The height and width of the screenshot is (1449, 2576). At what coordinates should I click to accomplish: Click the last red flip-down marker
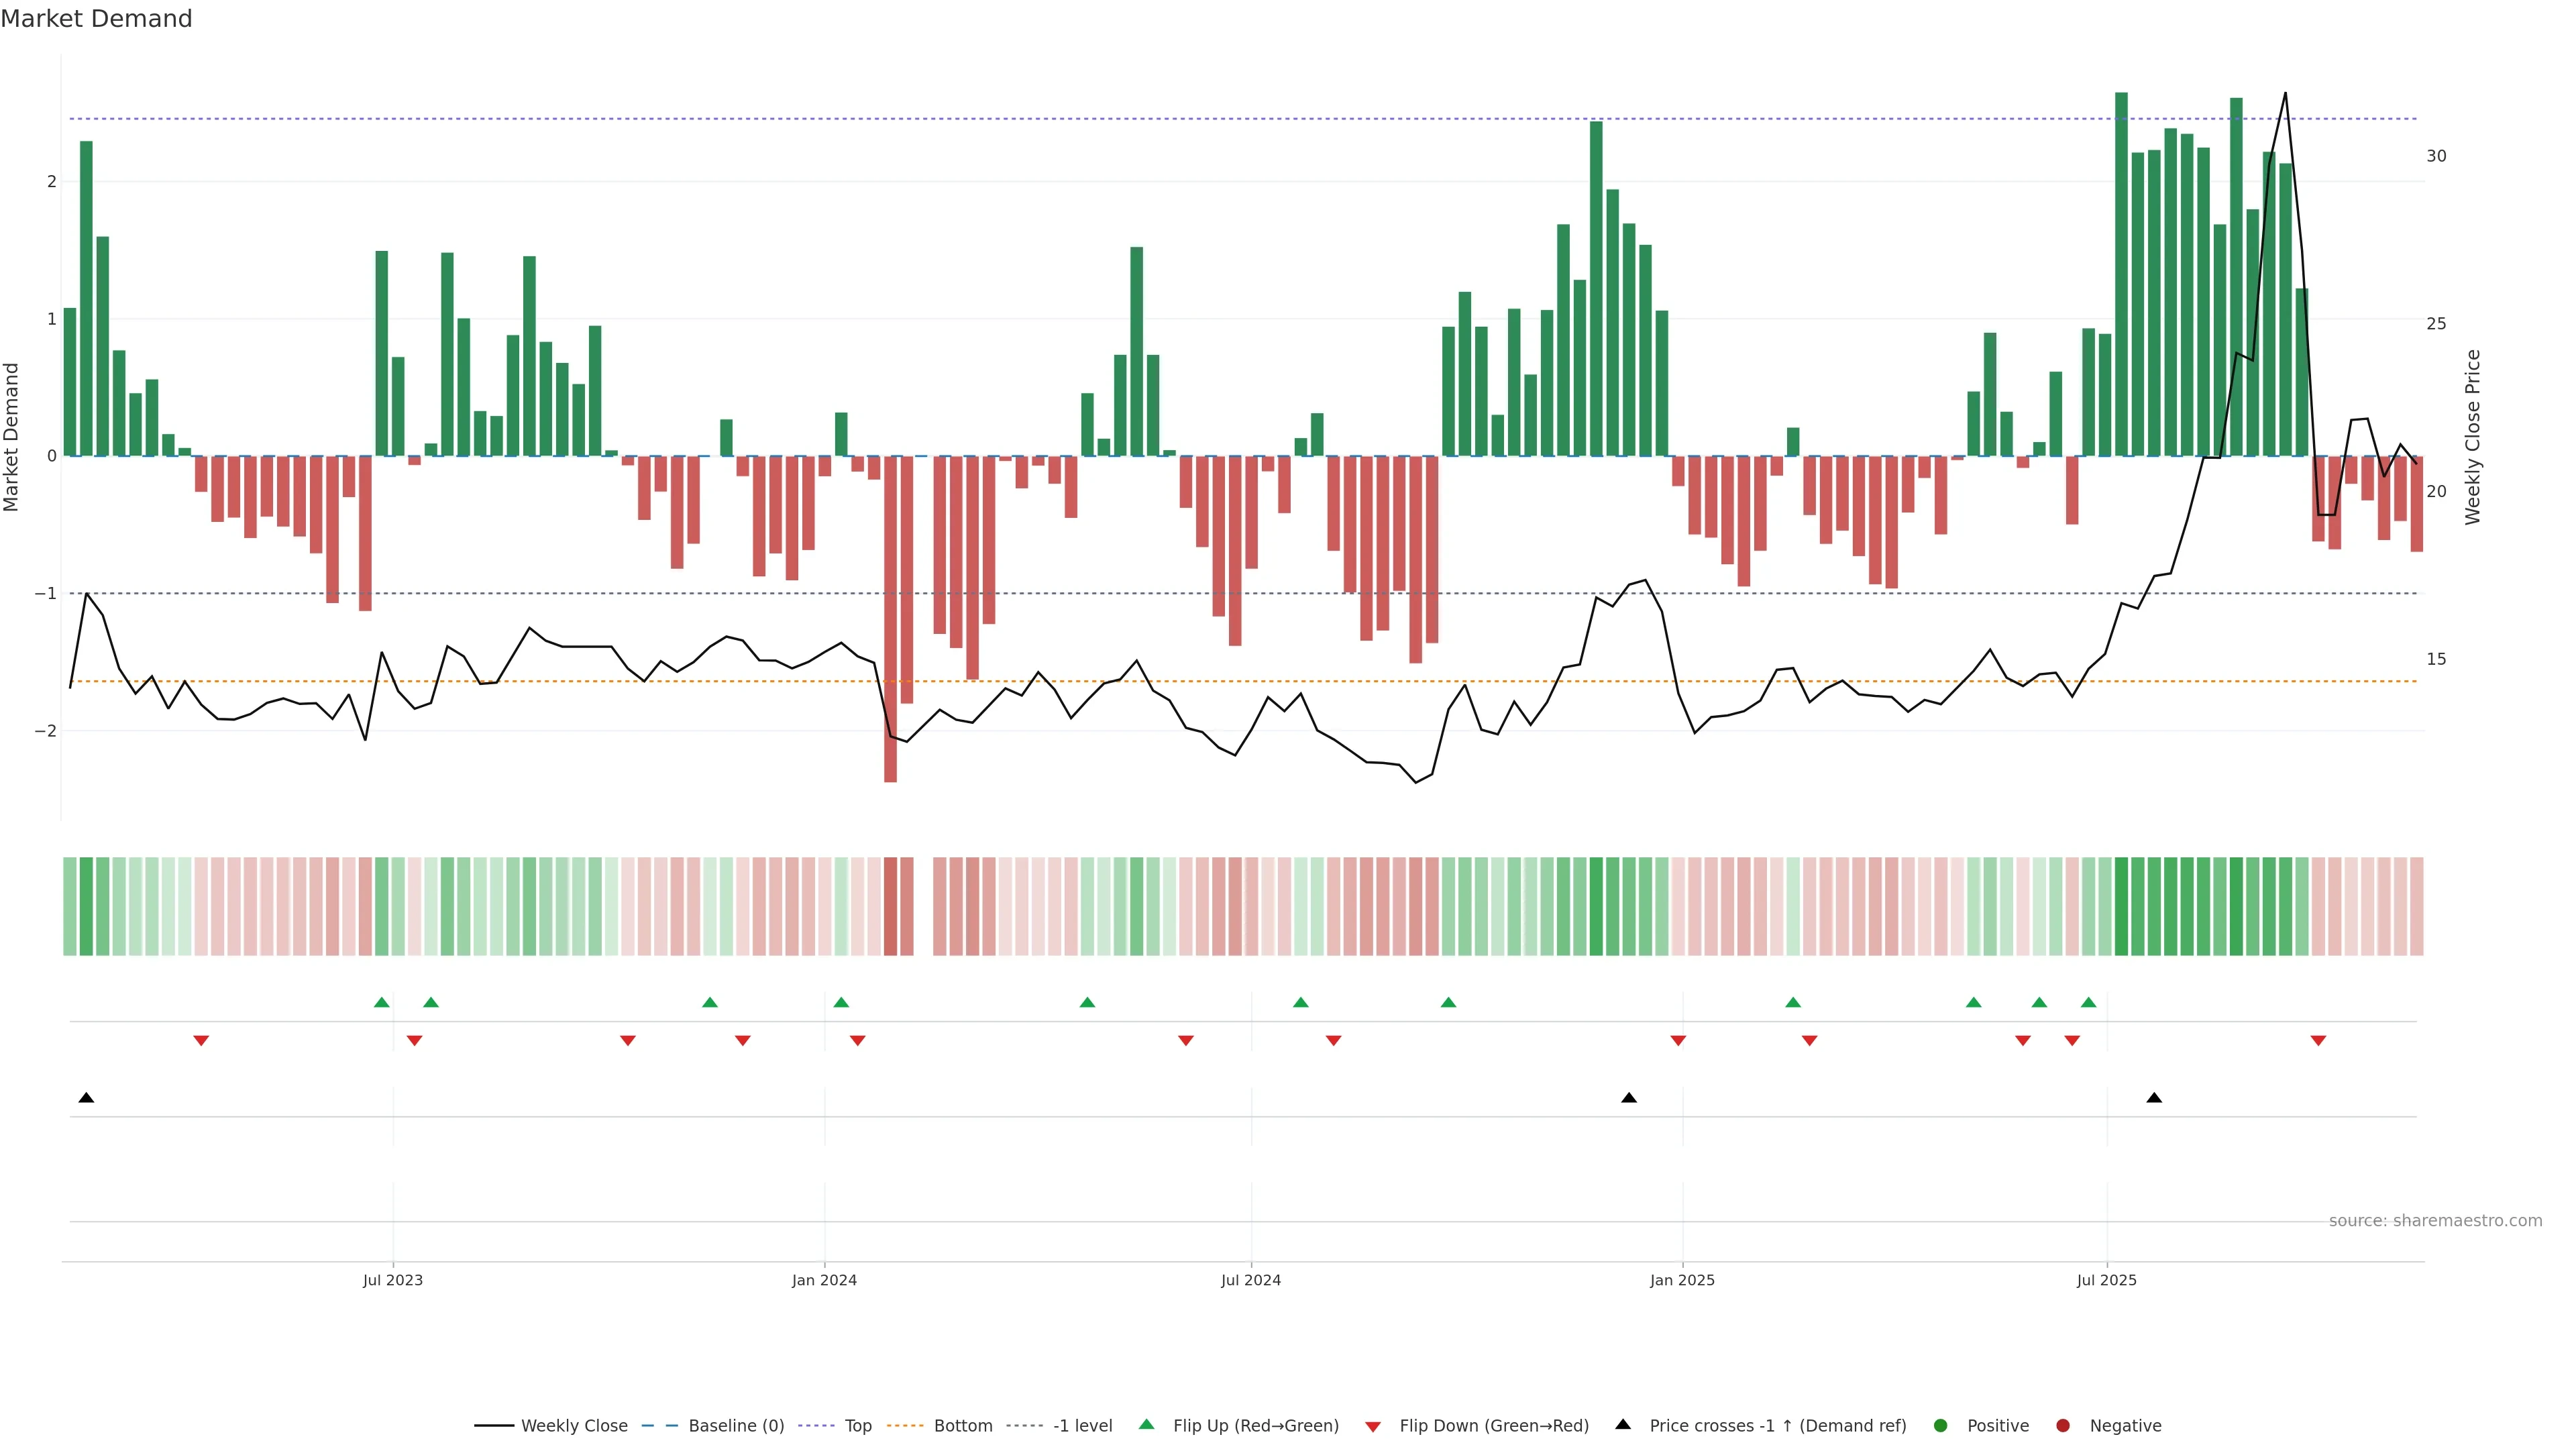2318,1041
